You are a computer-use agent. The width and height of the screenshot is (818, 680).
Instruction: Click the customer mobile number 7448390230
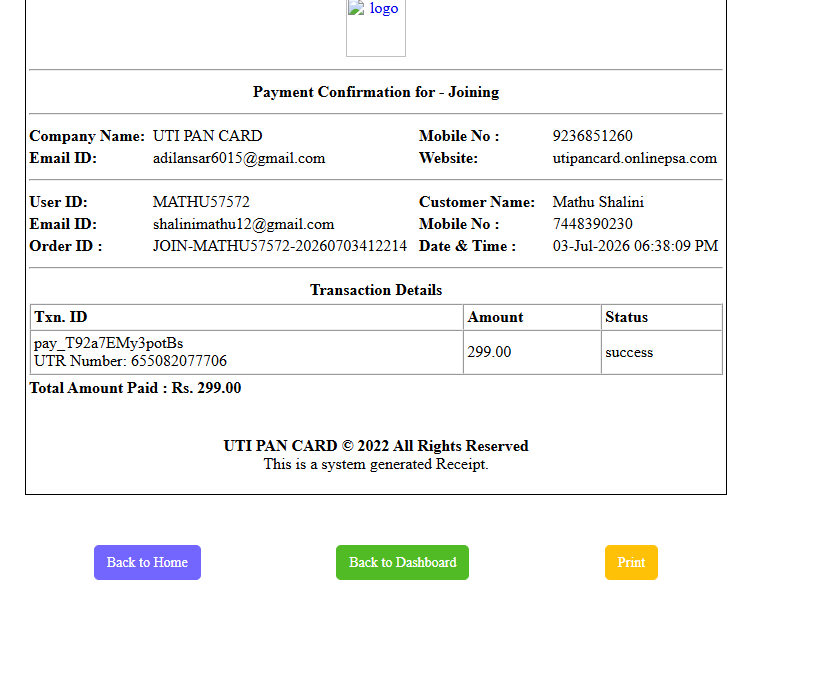tap(593, 224)
